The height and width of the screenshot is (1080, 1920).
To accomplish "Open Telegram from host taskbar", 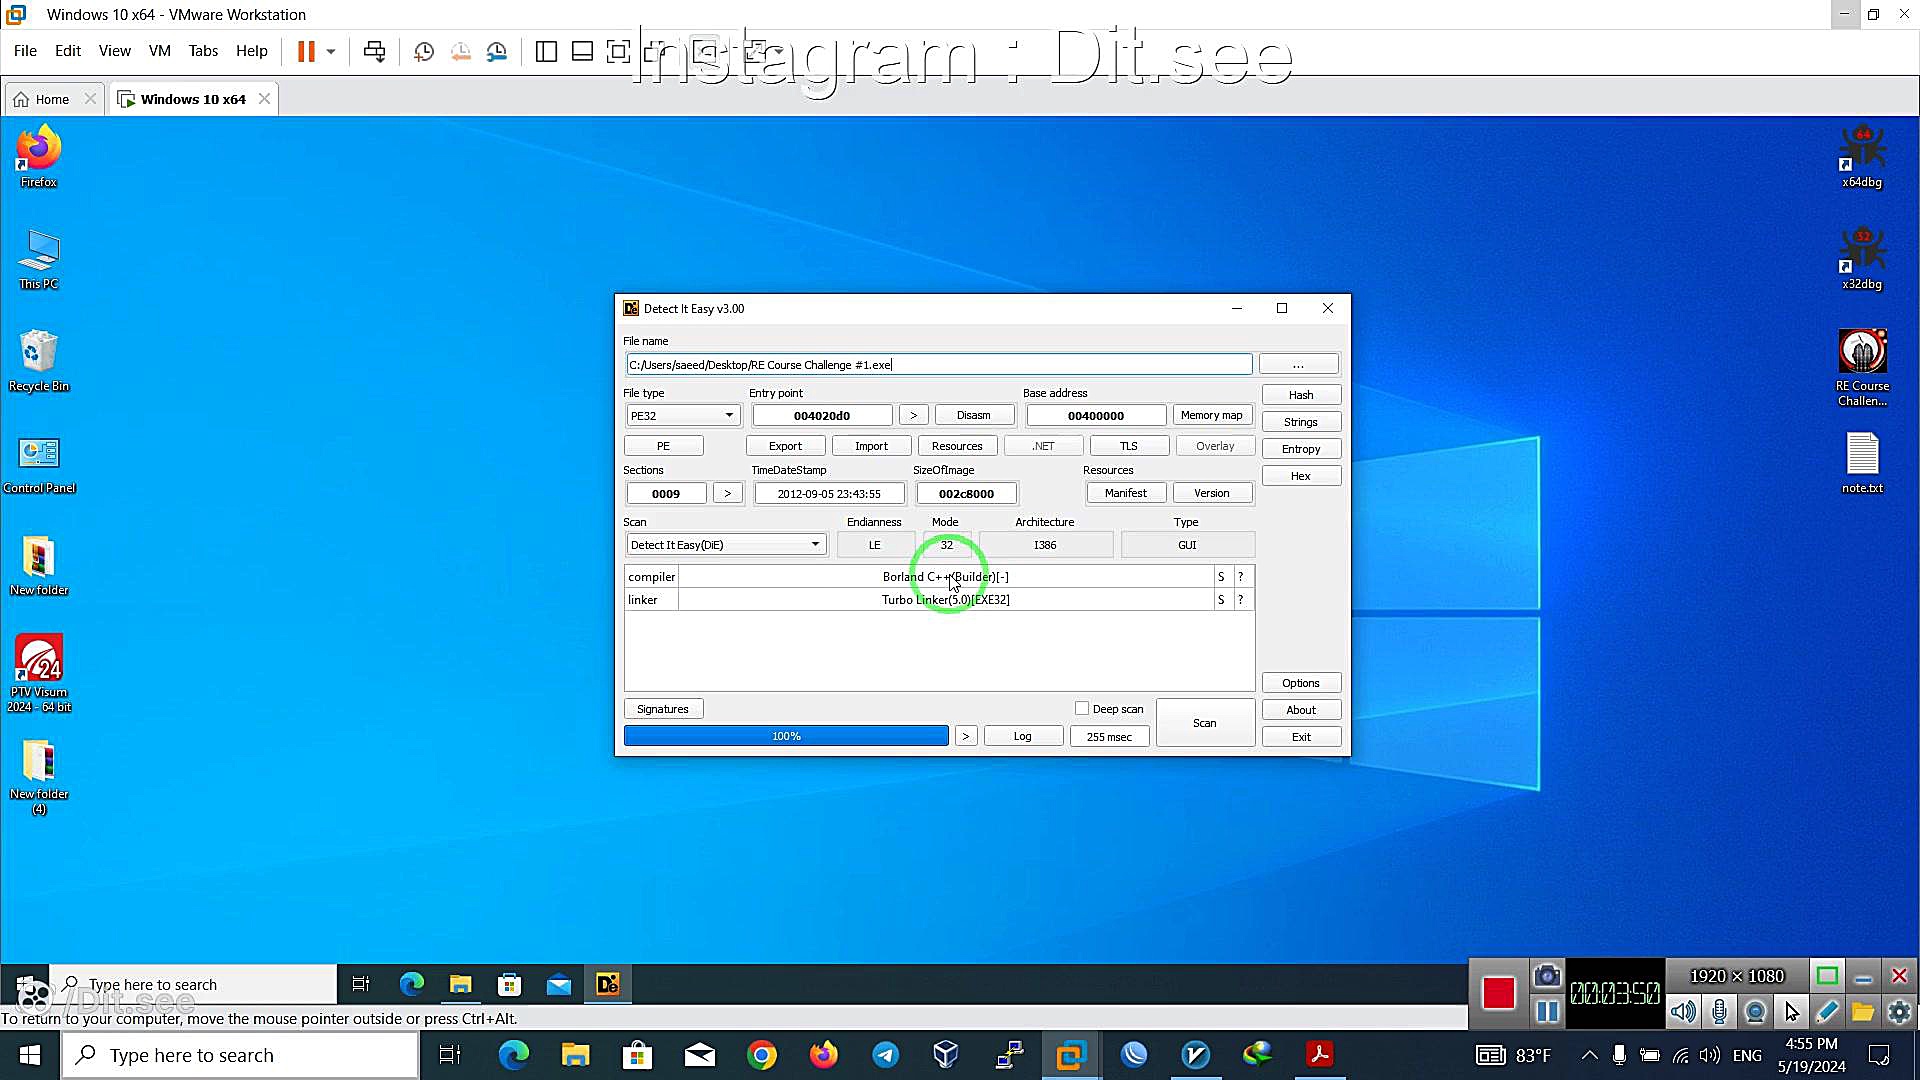I will pos(885,1054).
